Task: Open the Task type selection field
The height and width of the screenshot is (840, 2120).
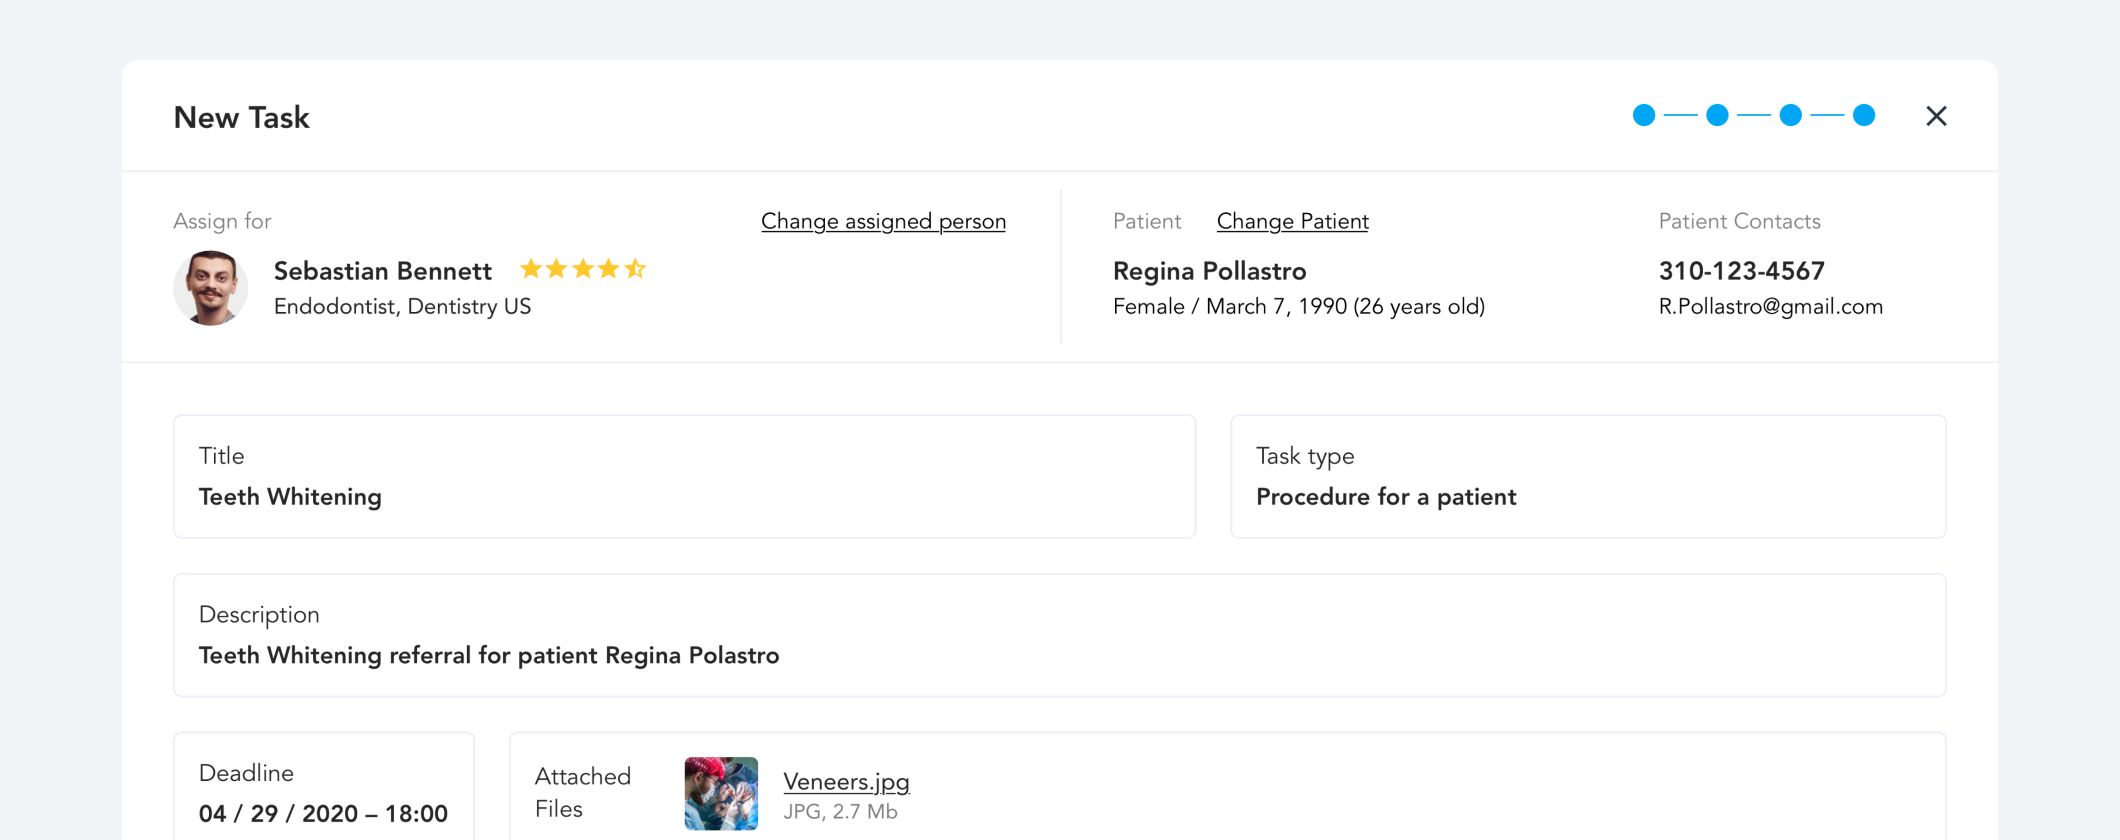Action: (1587, 477)
